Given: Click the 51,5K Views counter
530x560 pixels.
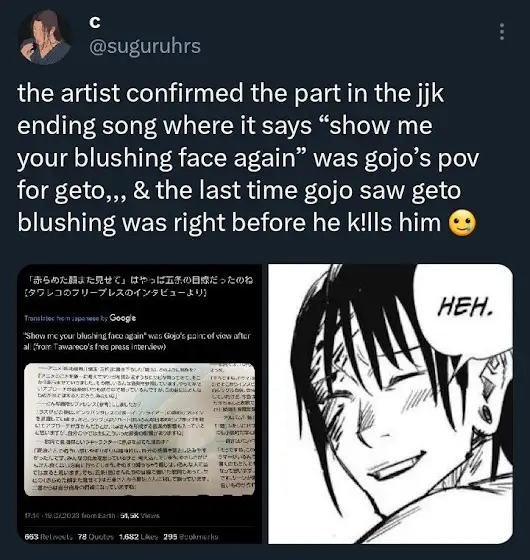Looking at the screenshot, I should pos(140,516).
